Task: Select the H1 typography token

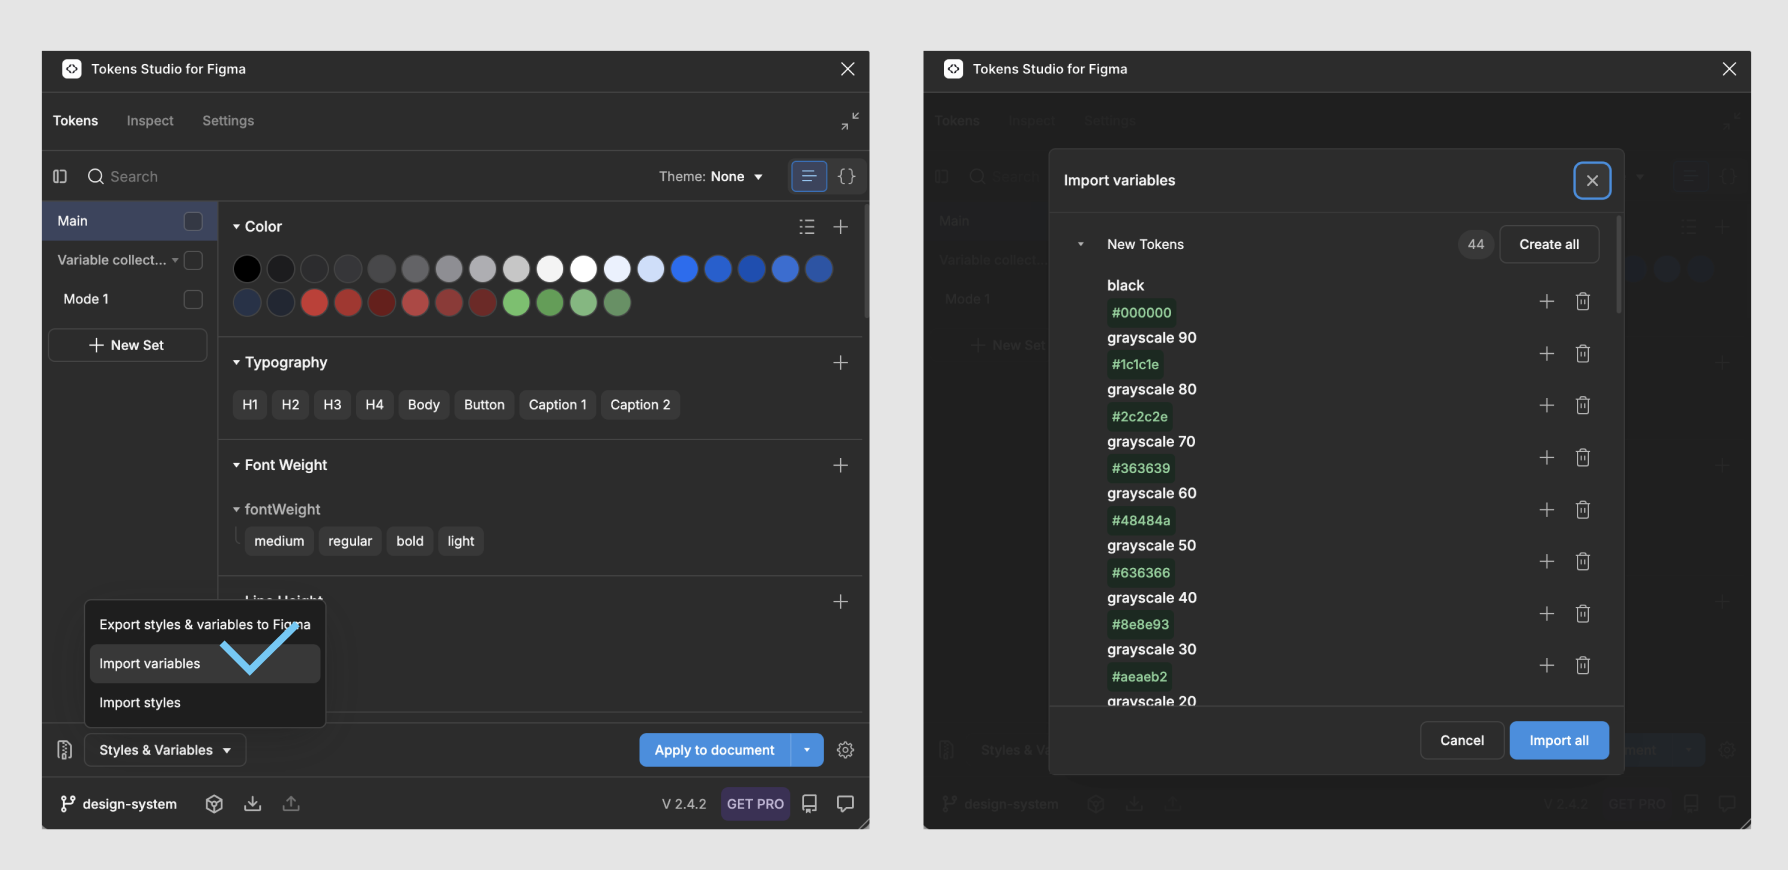Action: (x=250, y=405)
